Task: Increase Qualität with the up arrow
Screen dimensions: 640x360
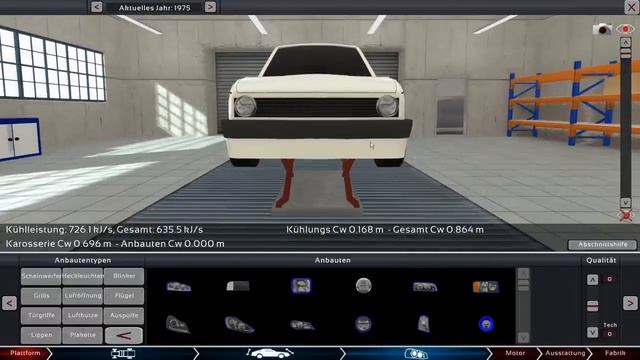Action: [x=593, y=280]
